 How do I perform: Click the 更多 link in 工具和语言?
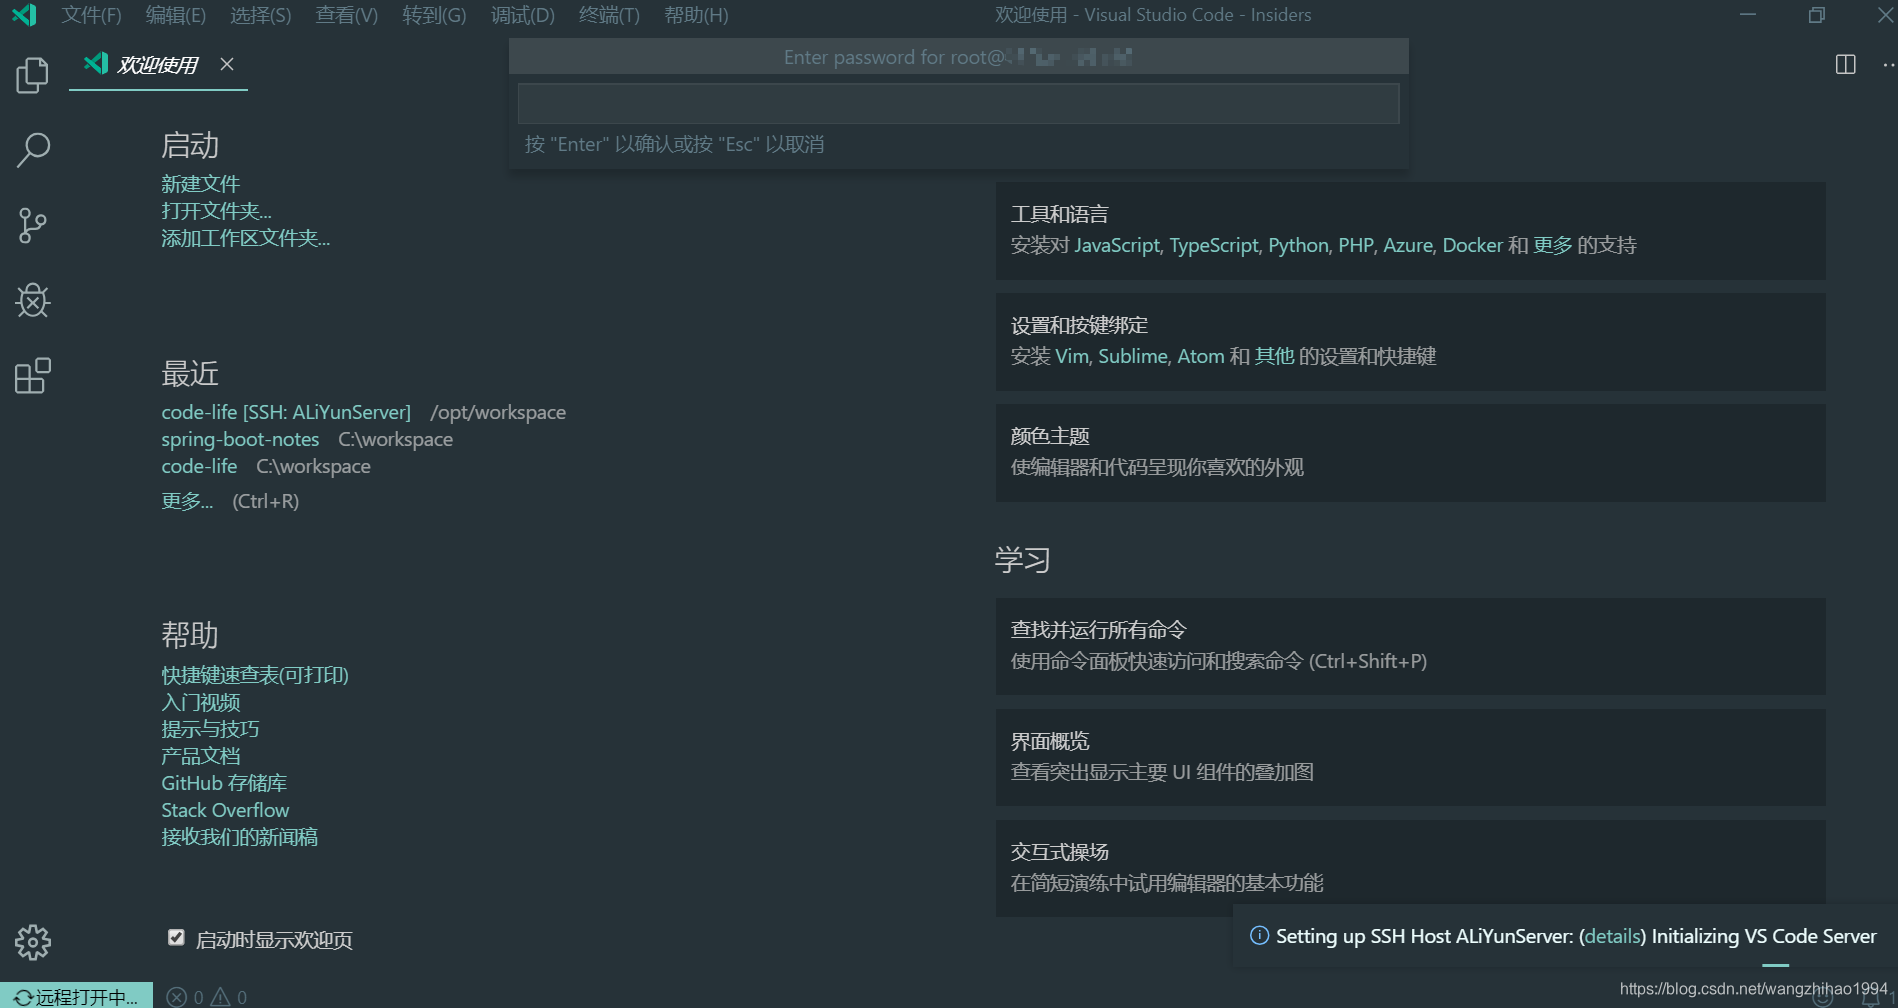[1552, 245]
